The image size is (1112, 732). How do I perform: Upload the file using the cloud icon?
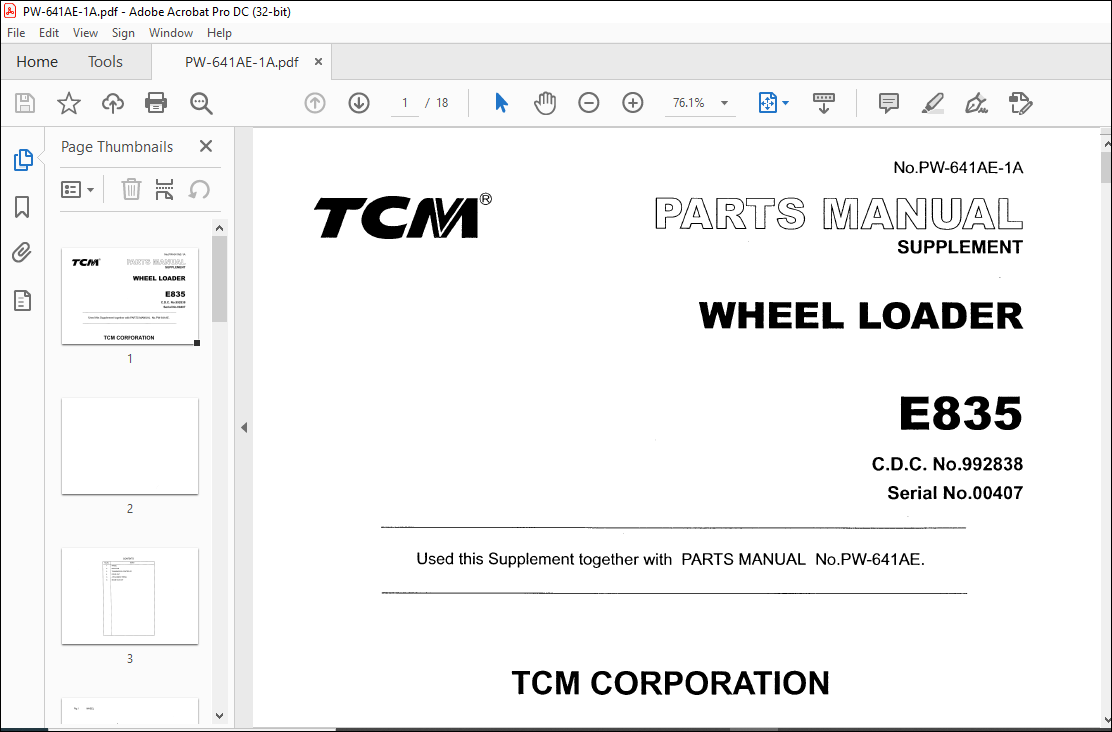click(113, 103)
